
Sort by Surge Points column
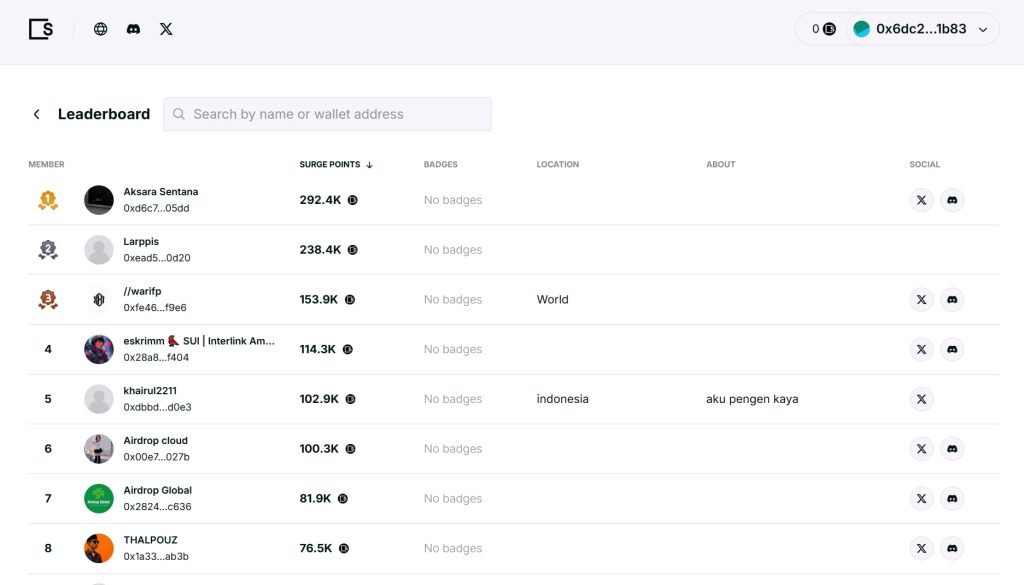click(335, 164)
